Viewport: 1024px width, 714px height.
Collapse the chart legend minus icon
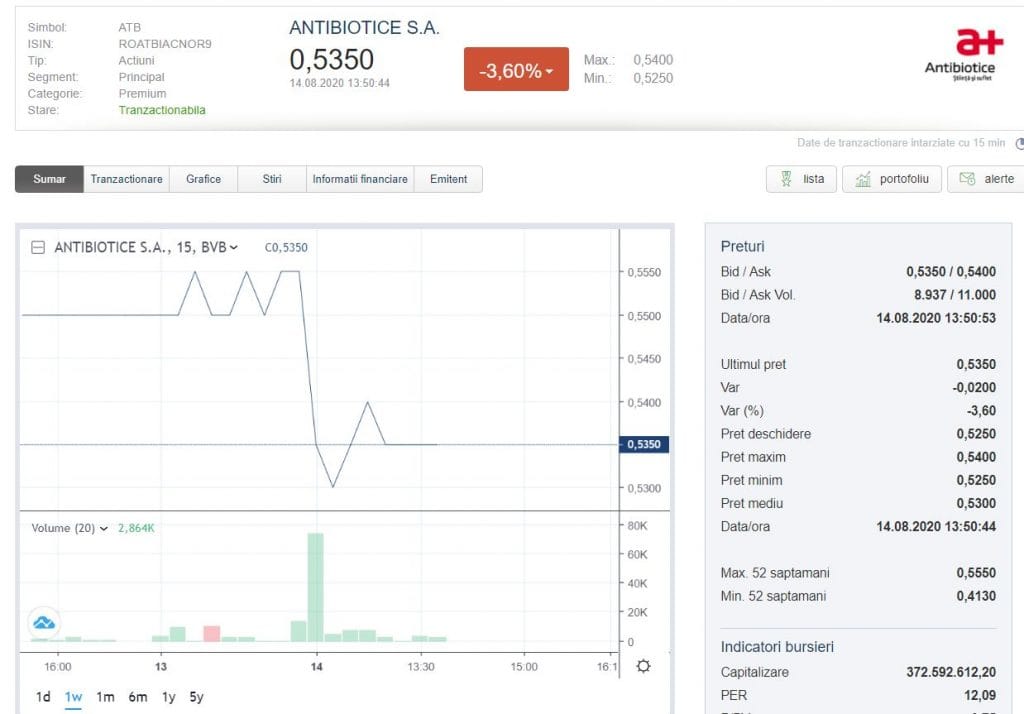tap(38, 248)
